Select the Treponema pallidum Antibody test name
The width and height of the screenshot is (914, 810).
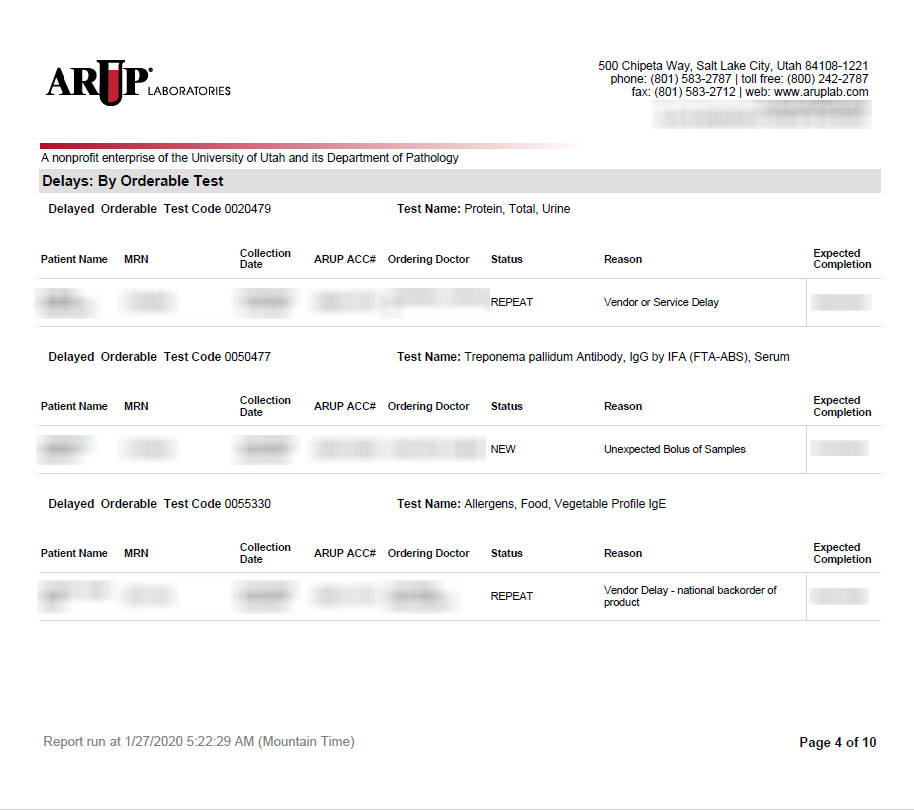pyautogui.click(x=626, y=357)
